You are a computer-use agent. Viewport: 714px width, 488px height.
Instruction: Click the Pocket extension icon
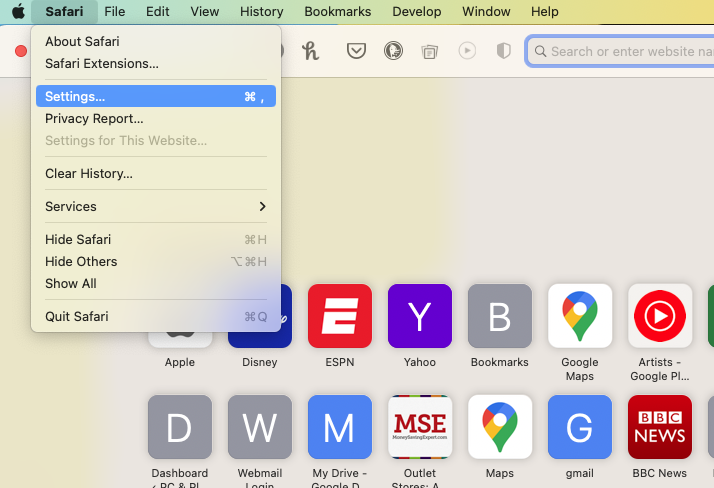click(x=356, y=51)
